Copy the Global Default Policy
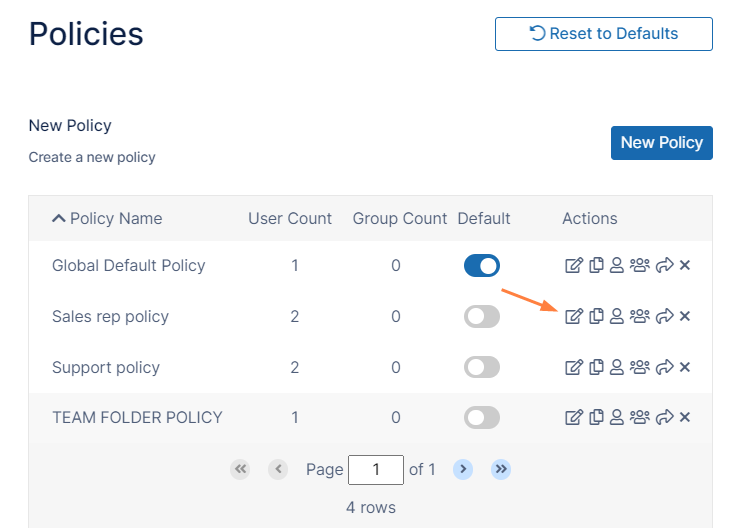 pos(596,265)
